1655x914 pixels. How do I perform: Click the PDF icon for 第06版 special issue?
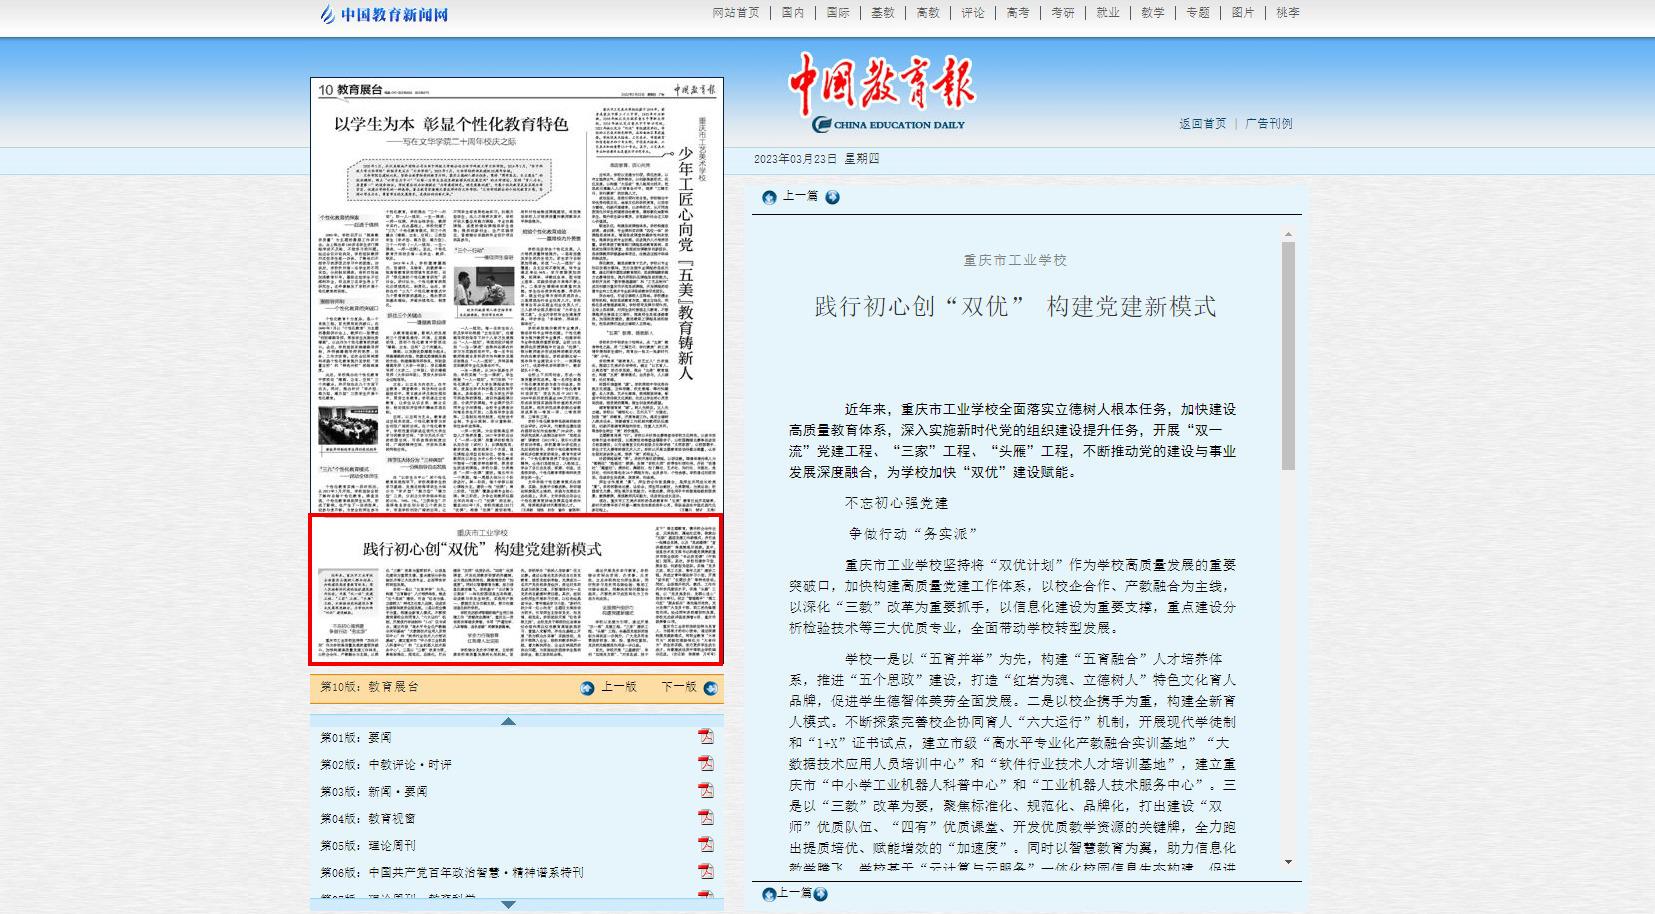706,872
